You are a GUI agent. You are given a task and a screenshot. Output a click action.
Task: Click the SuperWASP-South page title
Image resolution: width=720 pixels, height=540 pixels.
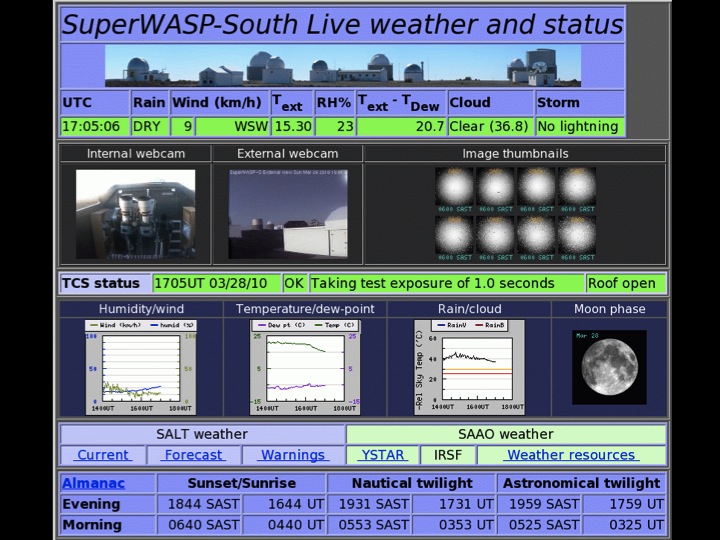pos(342,23)
